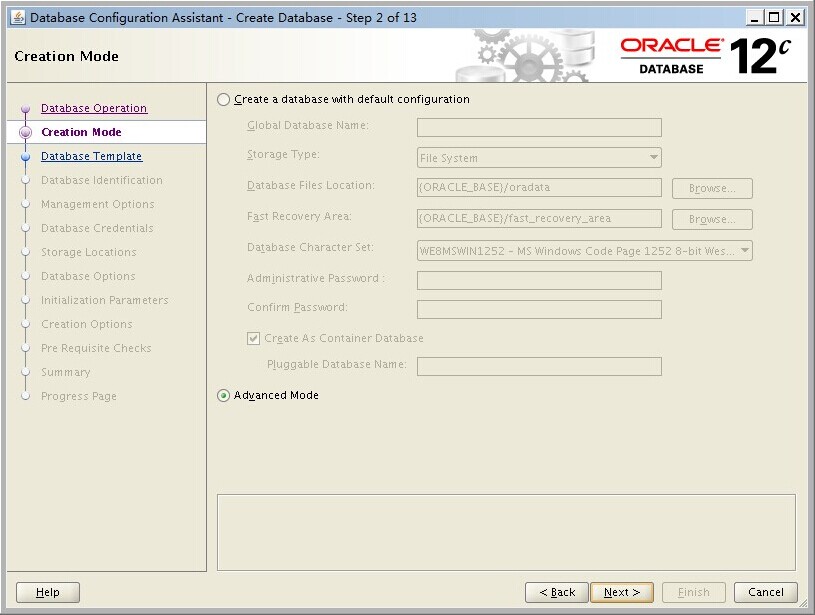Go to Database Operation step

[93, 108]
